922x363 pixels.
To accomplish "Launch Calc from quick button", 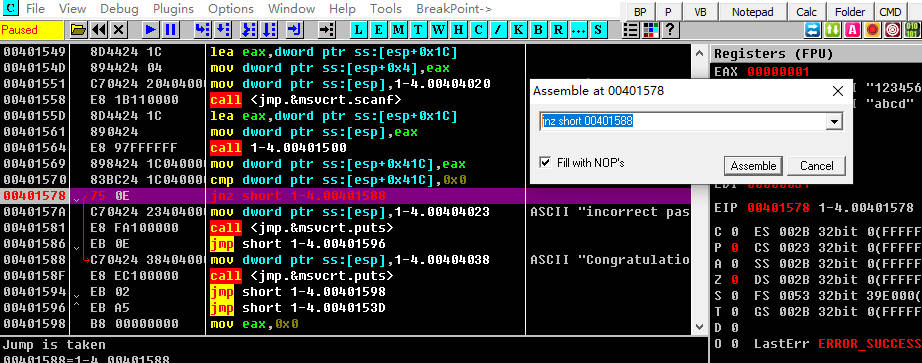I will (807, 12).
